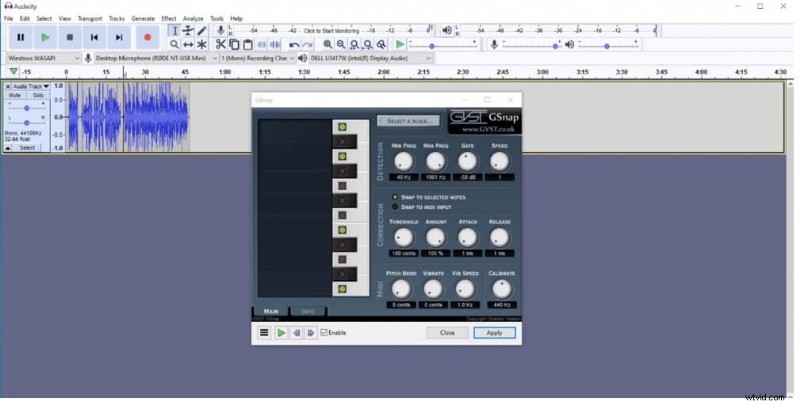Screen dimensions: 800x405
Task: Open the 1 (Mono) Recording Channel dropdown
Action: click(x=258, y=58)
